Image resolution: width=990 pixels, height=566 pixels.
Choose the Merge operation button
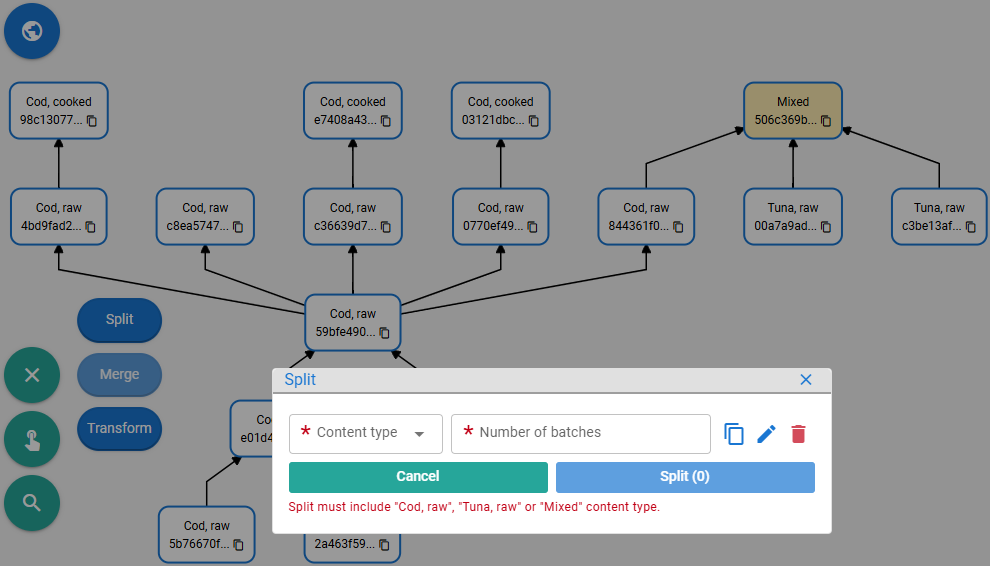pyautogui.click(x=119, y=375)
